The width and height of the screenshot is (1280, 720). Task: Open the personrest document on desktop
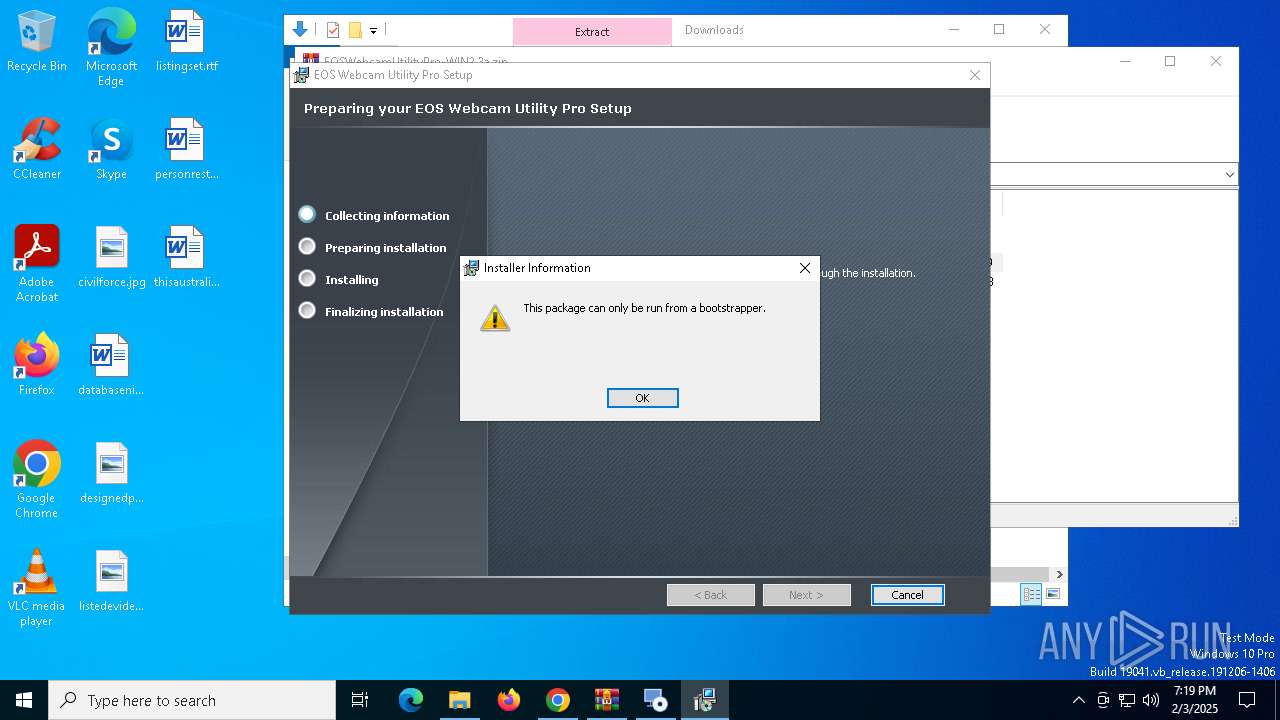[x=186, y=150]
